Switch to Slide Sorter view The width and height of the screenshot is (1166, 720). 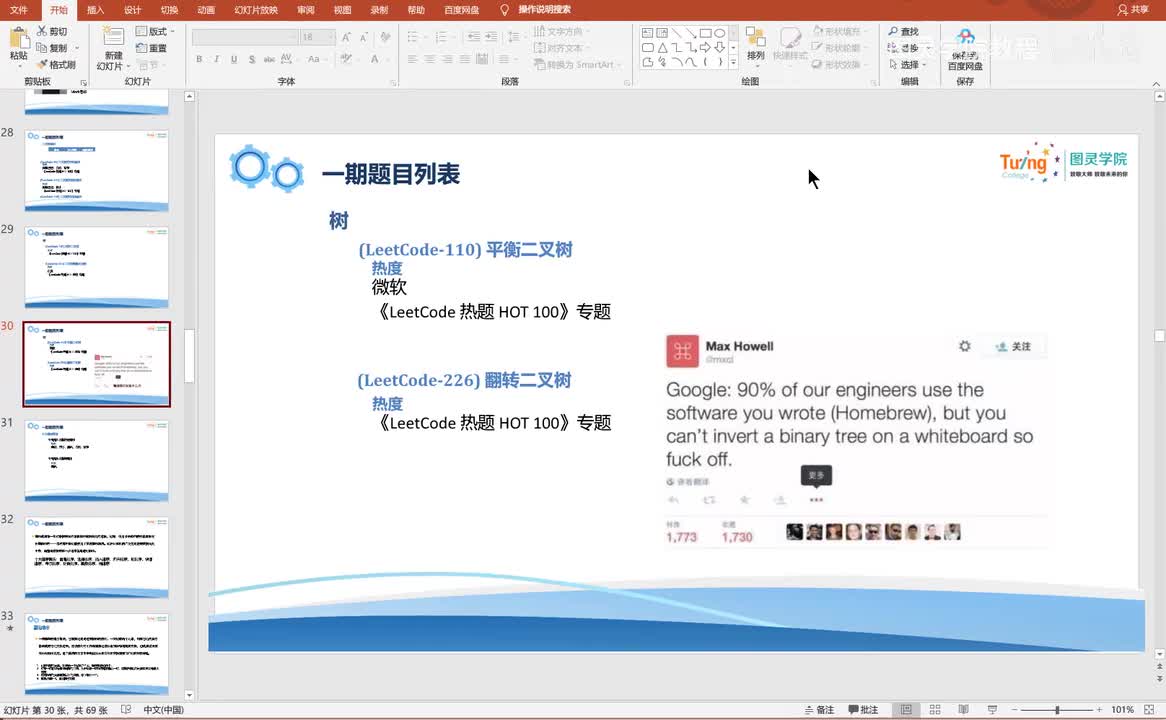click(x=935, y=710)
